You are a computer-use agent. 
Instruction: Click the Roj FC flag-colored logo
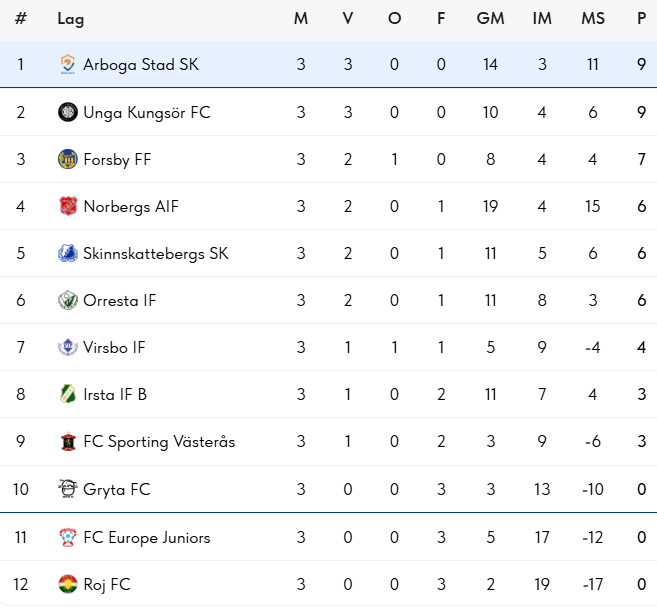tap(67, 584)
